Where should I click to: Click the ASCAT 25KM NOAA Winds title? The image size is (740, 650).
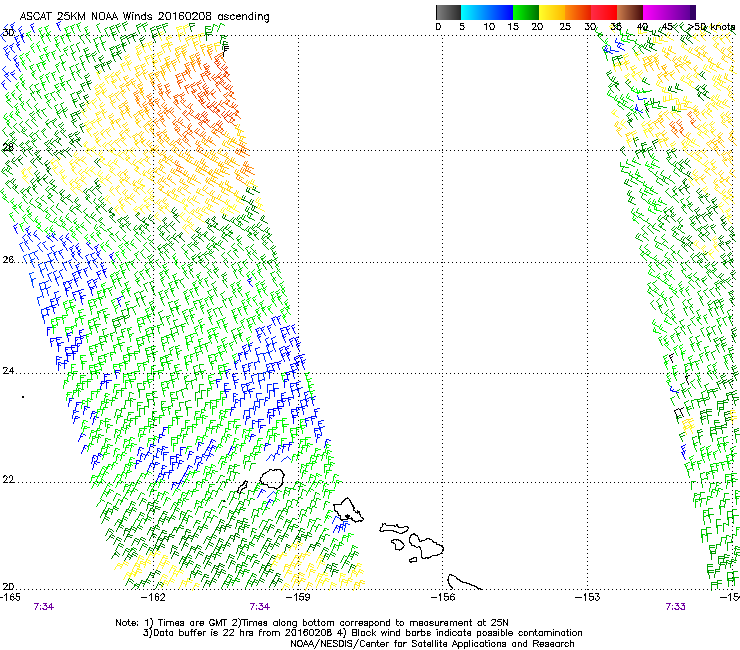[144, 17]
